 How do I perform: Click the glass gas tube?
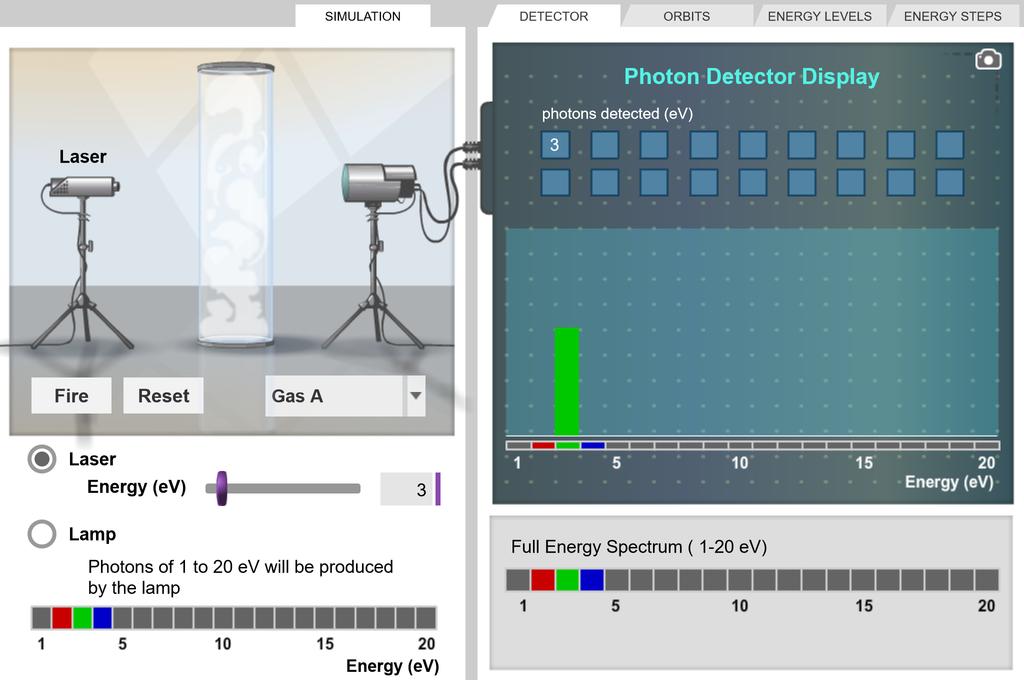coord(236,205)
